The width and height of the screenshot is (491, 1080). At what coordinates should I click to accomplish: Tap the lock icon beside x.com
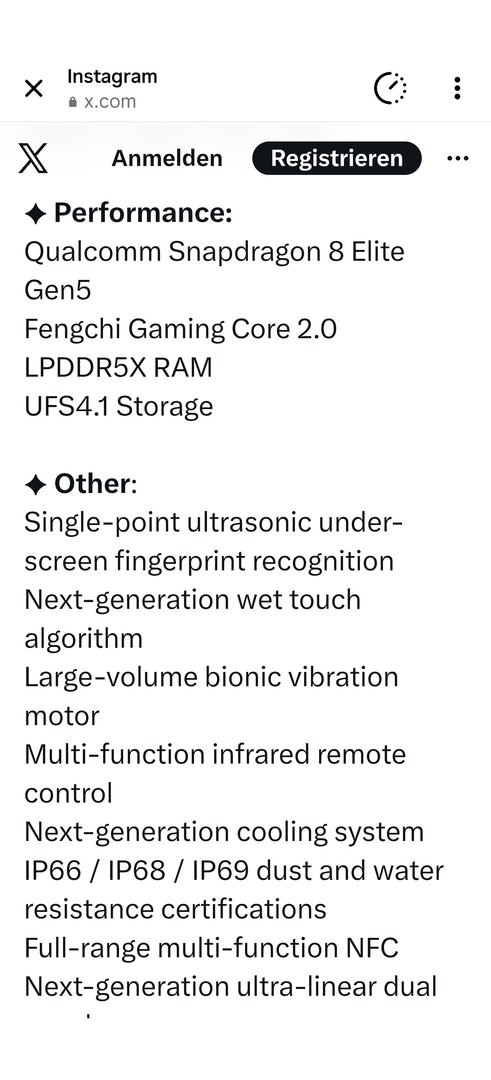(73, 102)
